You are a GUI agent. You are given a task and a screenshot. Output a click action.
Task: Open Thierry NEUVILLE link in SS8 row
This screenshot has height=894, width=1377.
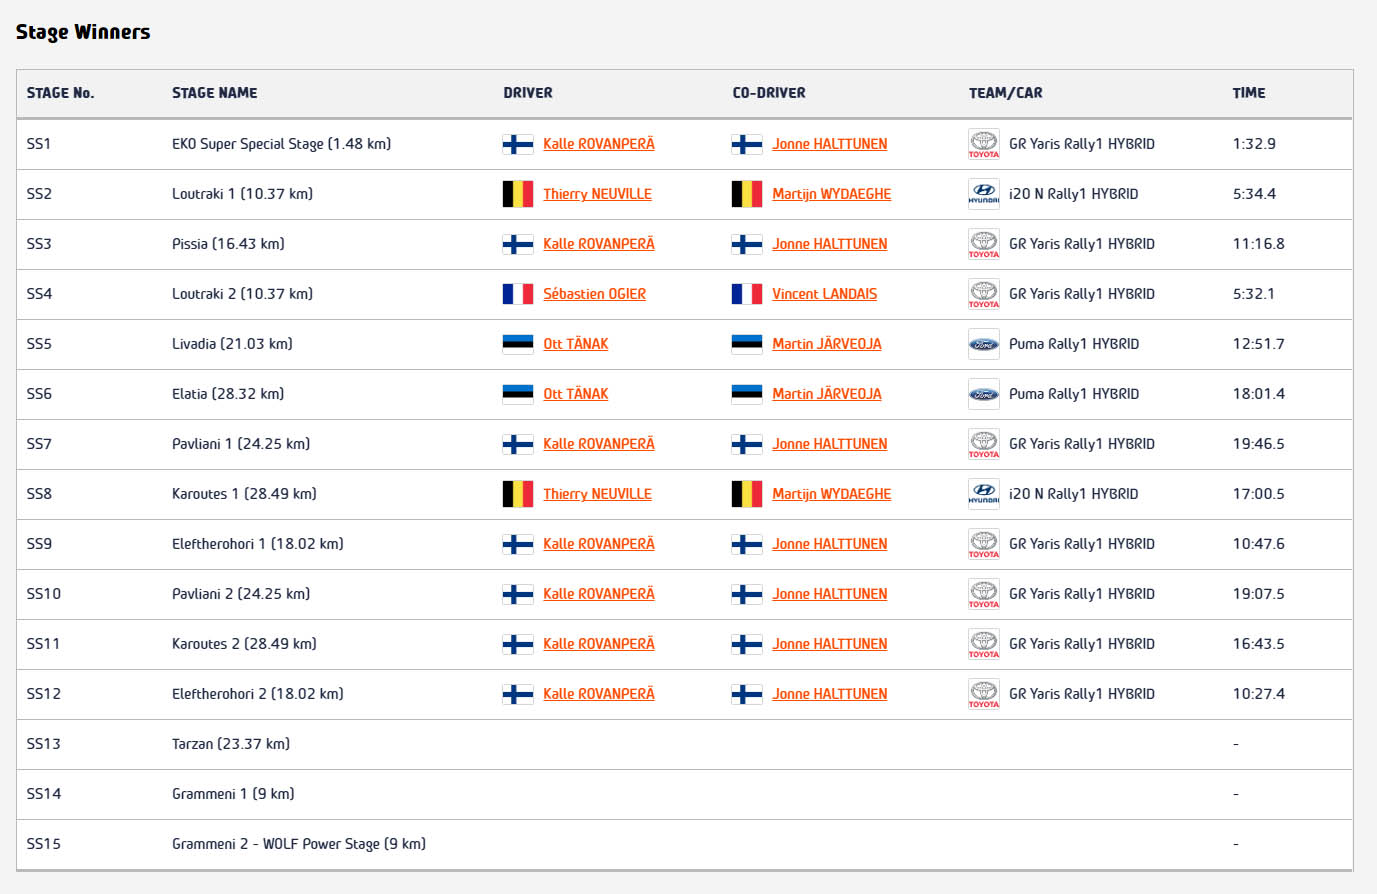[597, 494]
